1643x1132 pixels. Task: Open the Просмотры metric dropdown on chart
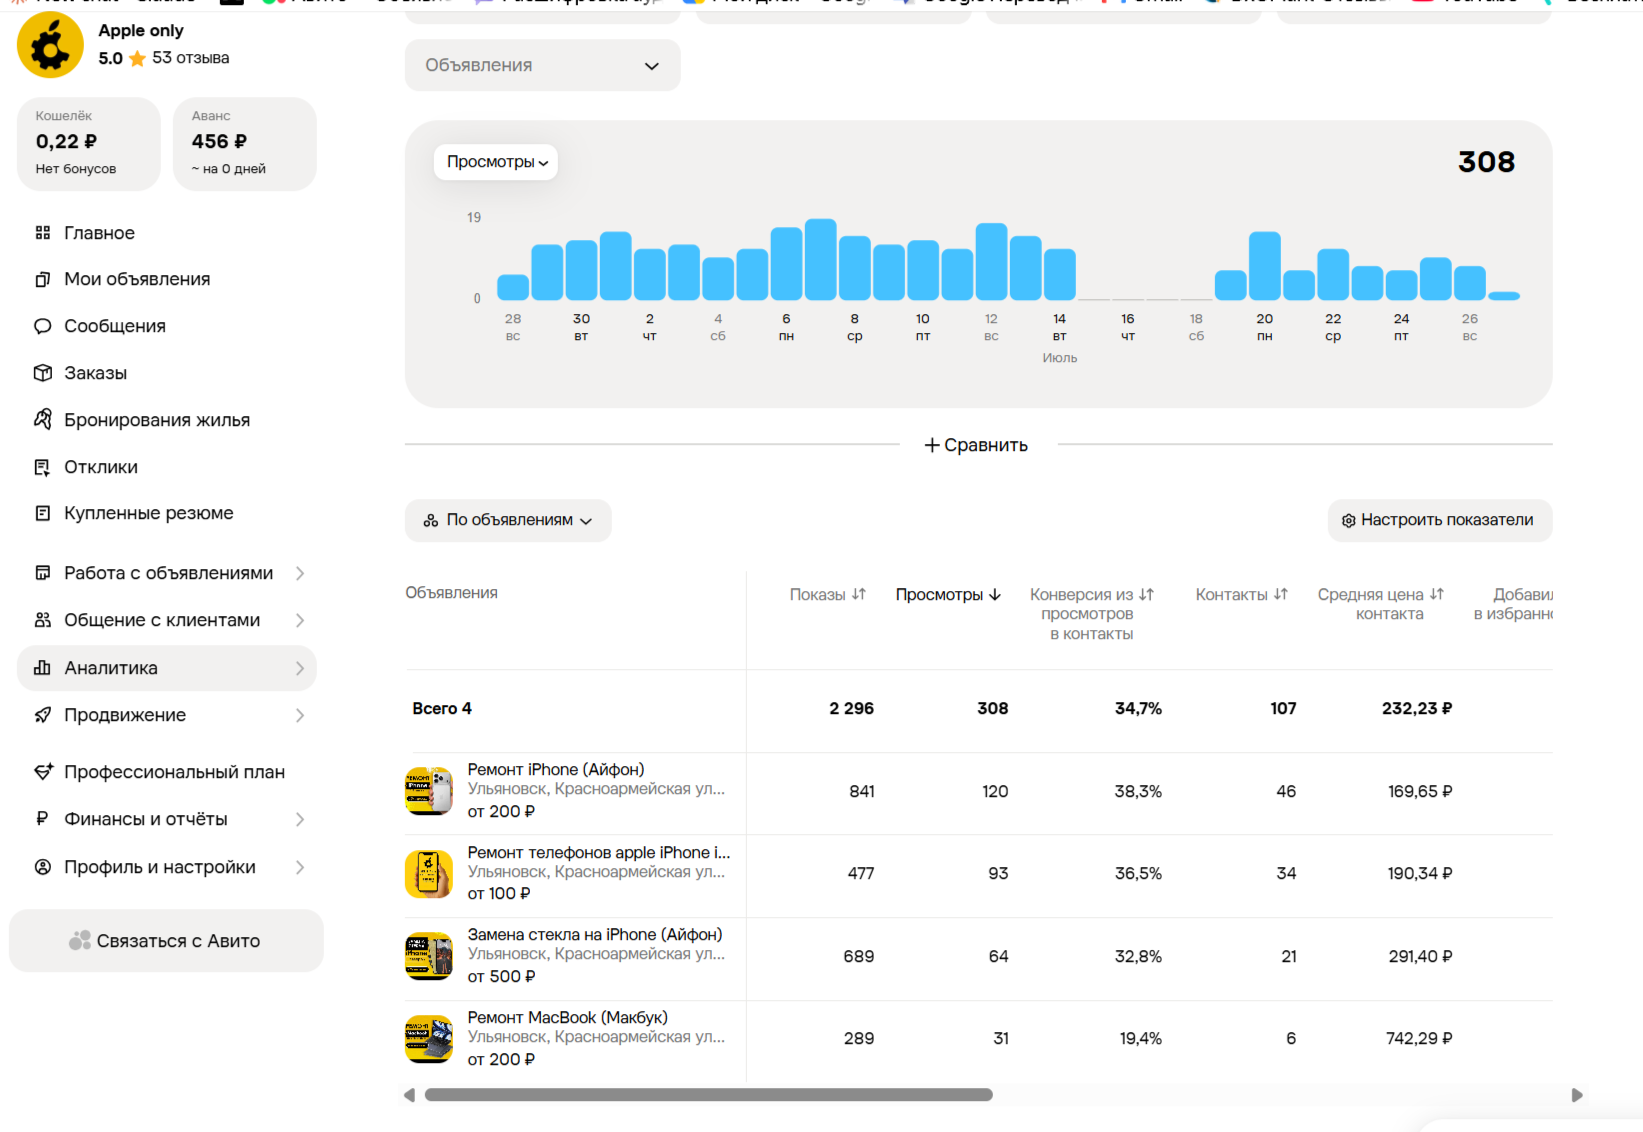pyautogui.click(x=496, y=162)
